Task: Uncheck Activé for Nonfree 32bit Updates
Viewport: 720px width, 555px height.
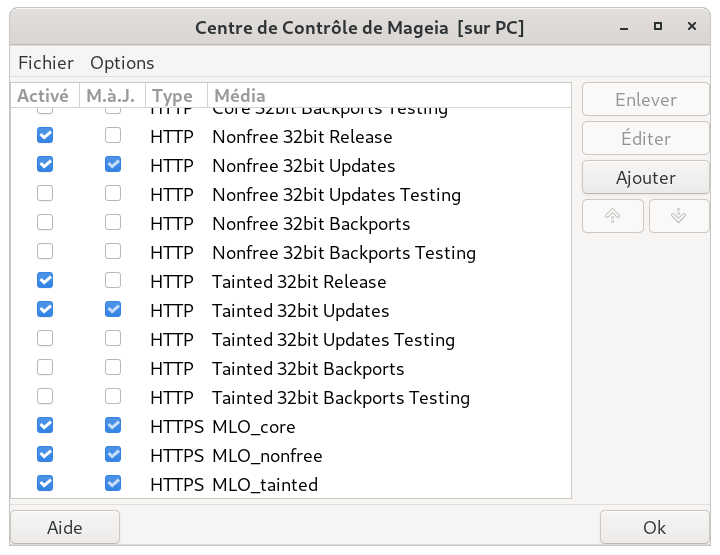Action: pos(45,164)
